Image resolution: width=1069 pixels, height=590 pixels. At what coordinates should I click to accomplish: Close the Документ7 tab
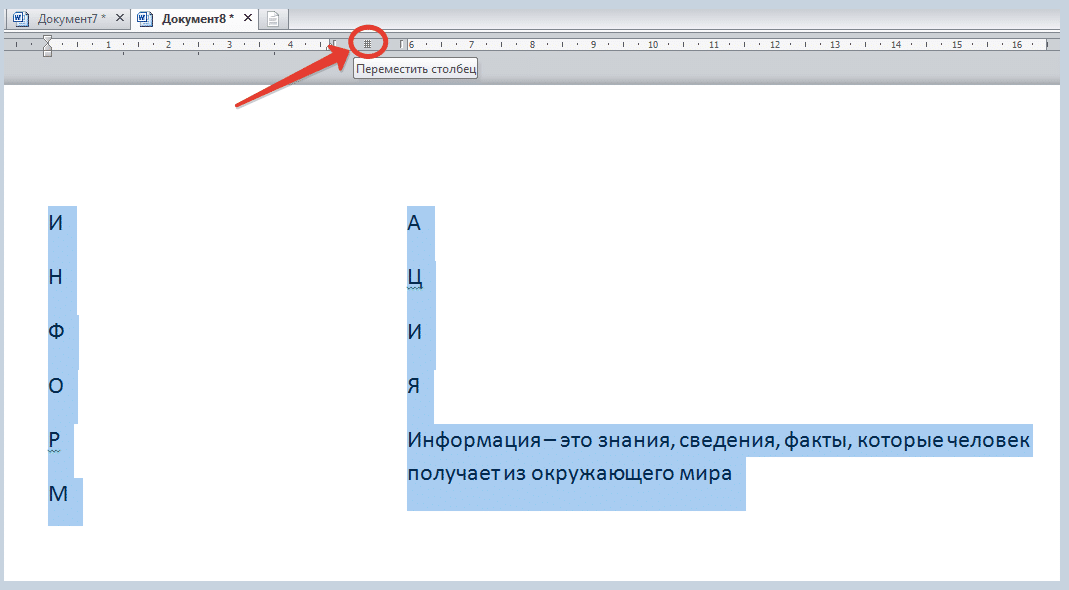point(120,18)
